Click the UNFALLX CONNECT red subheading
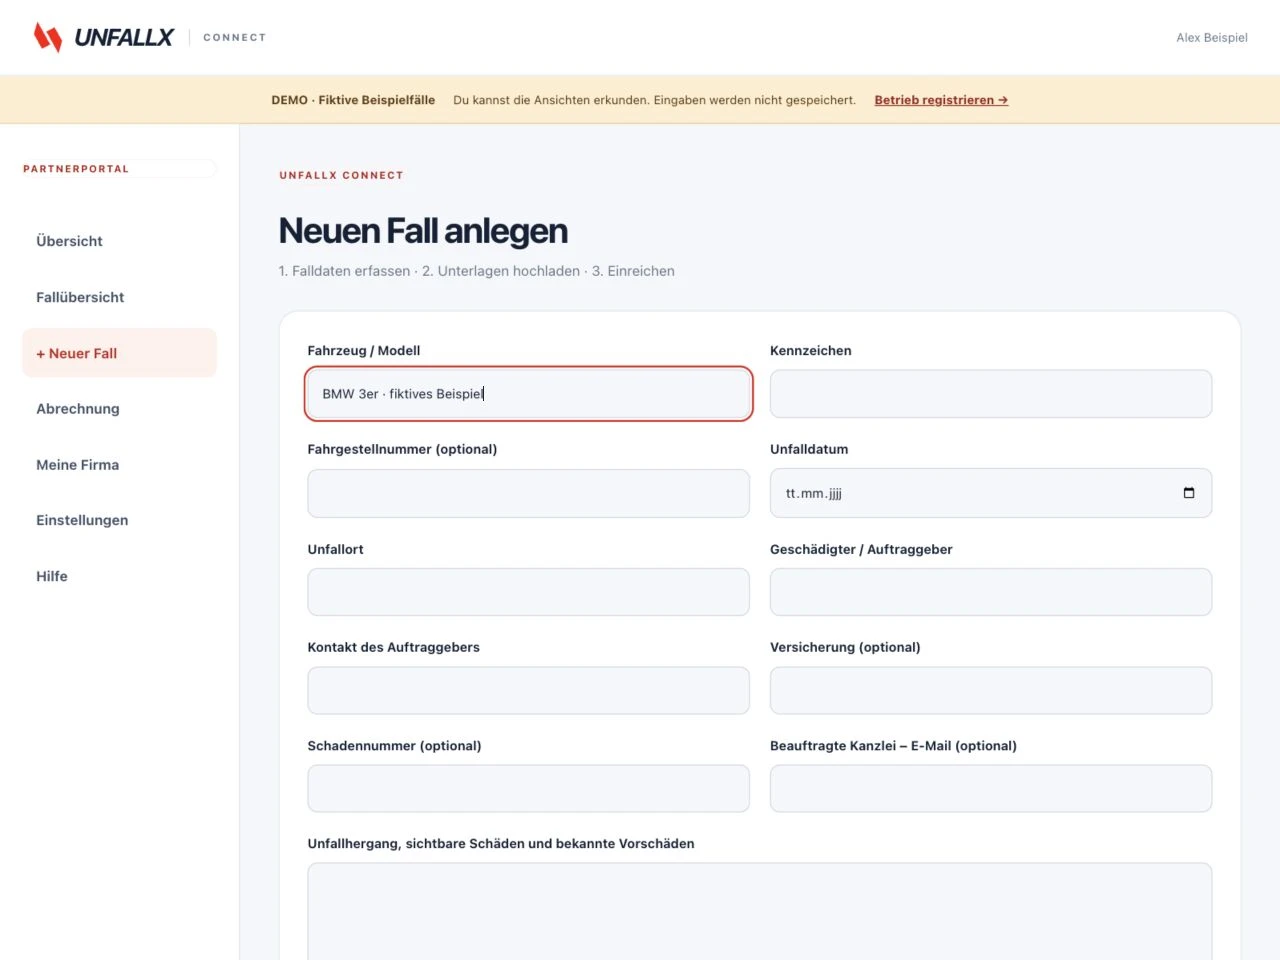1280x960 pixels. [x=341, y=175]
